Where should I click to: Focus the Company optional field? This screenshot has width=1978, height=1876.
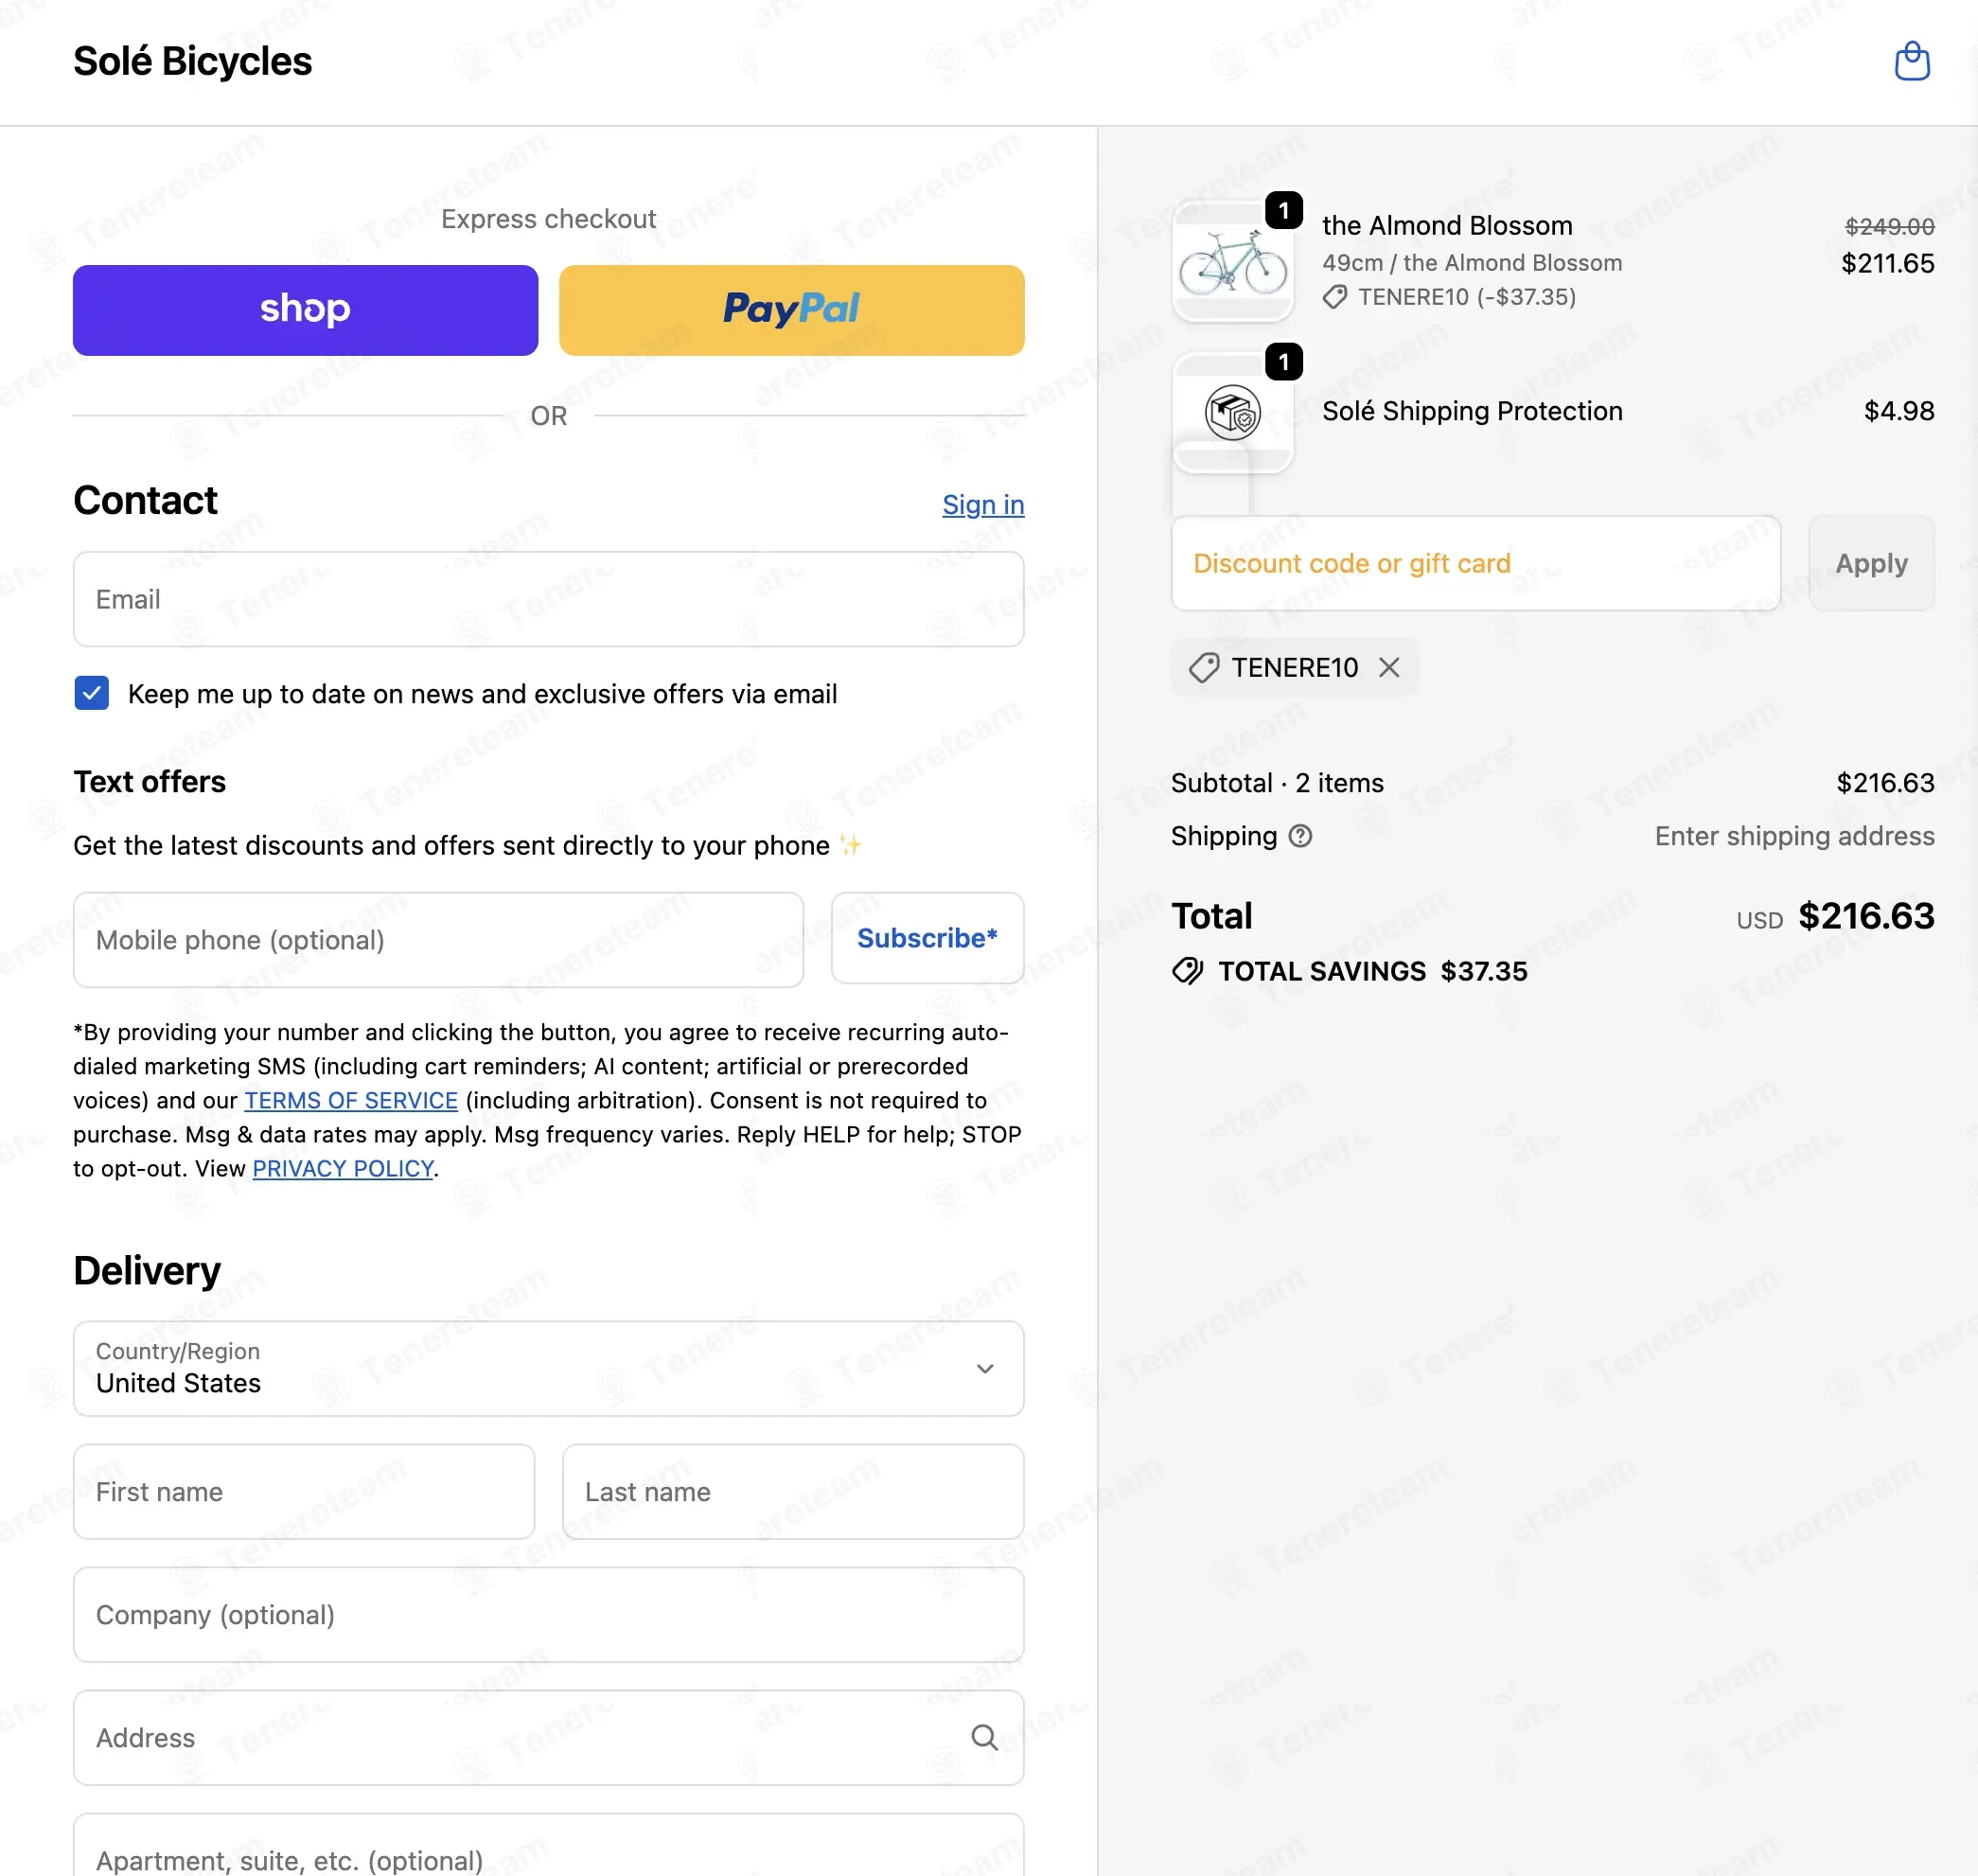tap(548, 1614)
